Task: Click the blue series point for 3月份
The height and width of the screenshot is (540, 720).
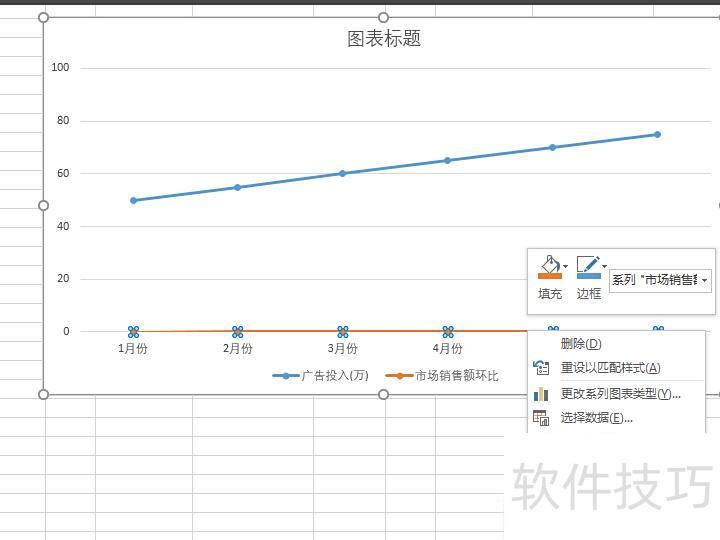Action: click(342, 174)
